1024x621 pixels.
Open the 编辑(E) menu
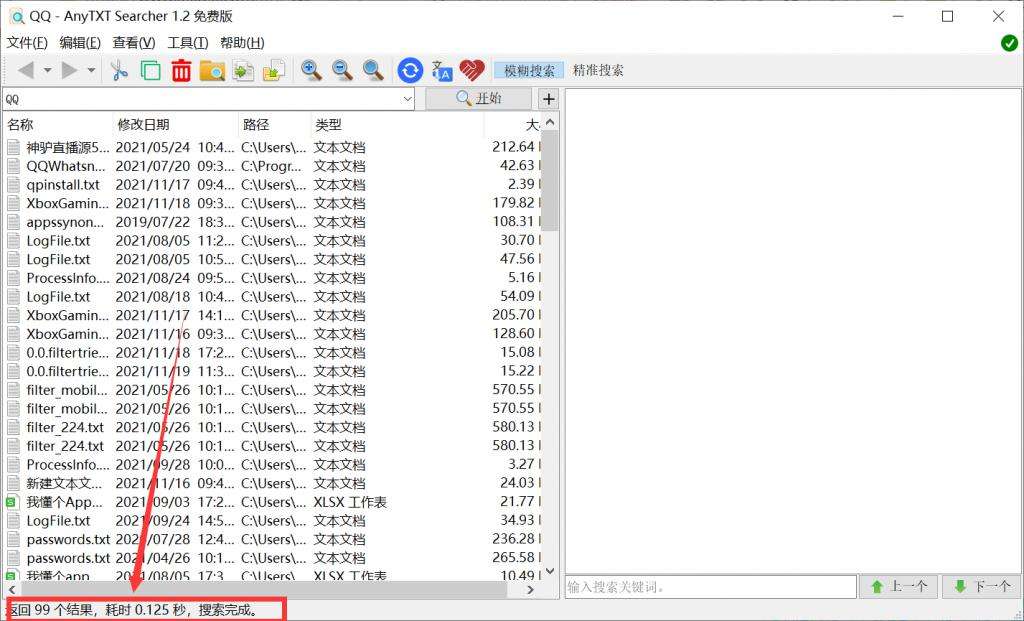click(x=80, y=42)
